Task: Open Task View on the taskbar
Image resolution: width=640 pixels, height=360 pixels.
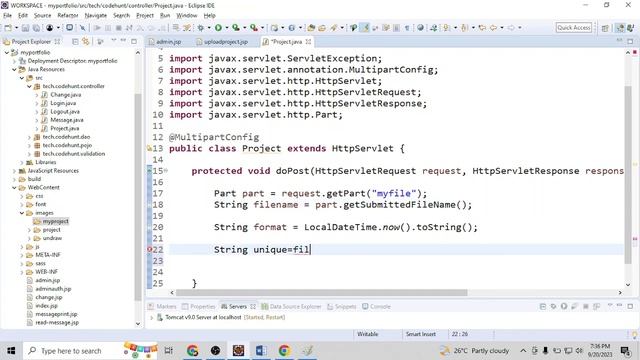Action: click(168, 351)
